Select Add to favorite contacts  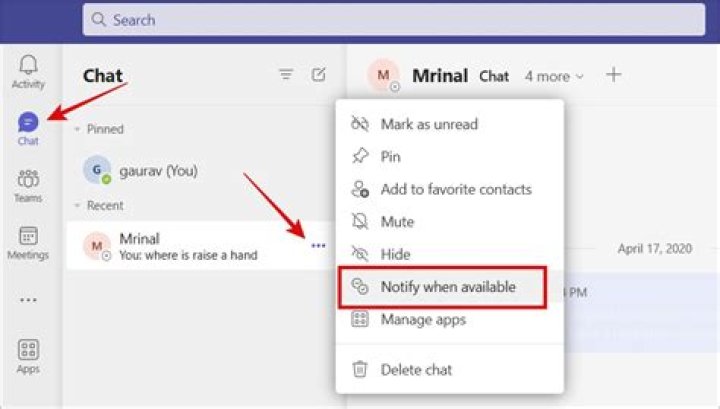pos(449,189)
